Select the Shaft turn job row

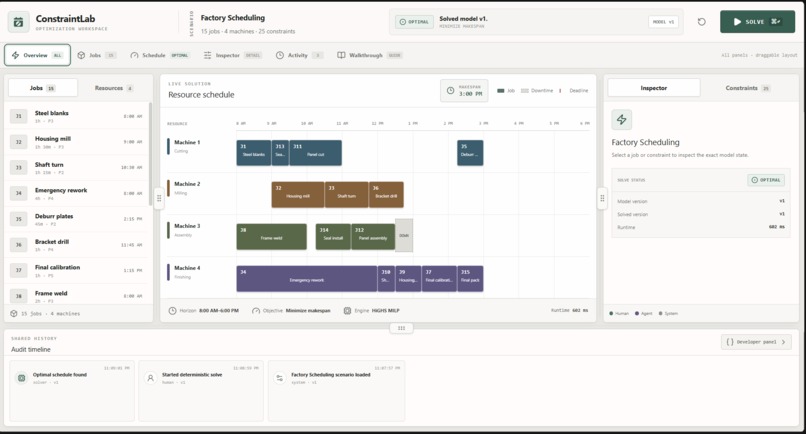point(76,168)
